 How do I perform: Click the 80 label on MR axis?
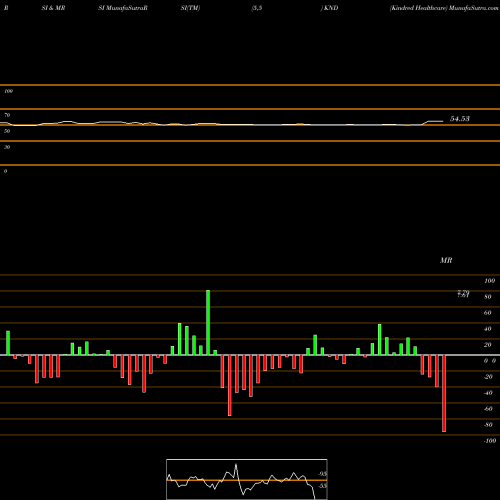(x=488, y=297)
